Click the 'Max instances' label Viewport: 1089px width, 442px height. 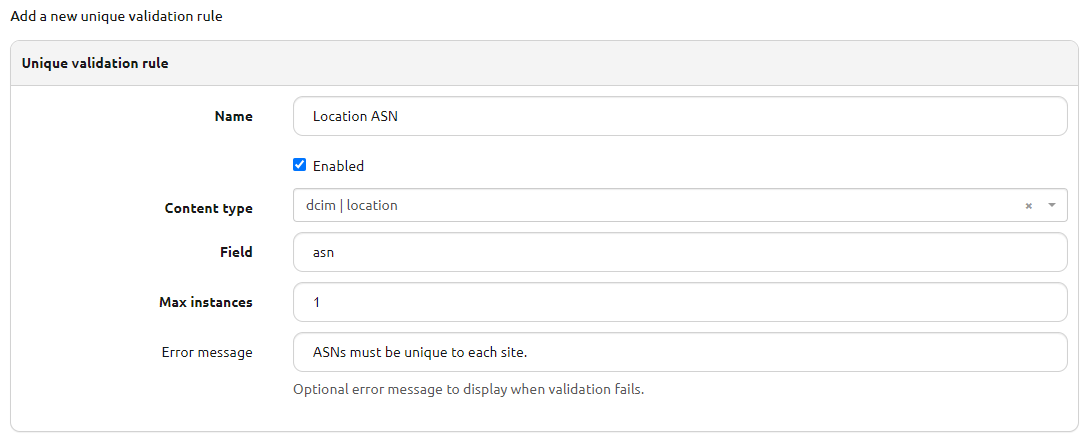click(206, 301)
